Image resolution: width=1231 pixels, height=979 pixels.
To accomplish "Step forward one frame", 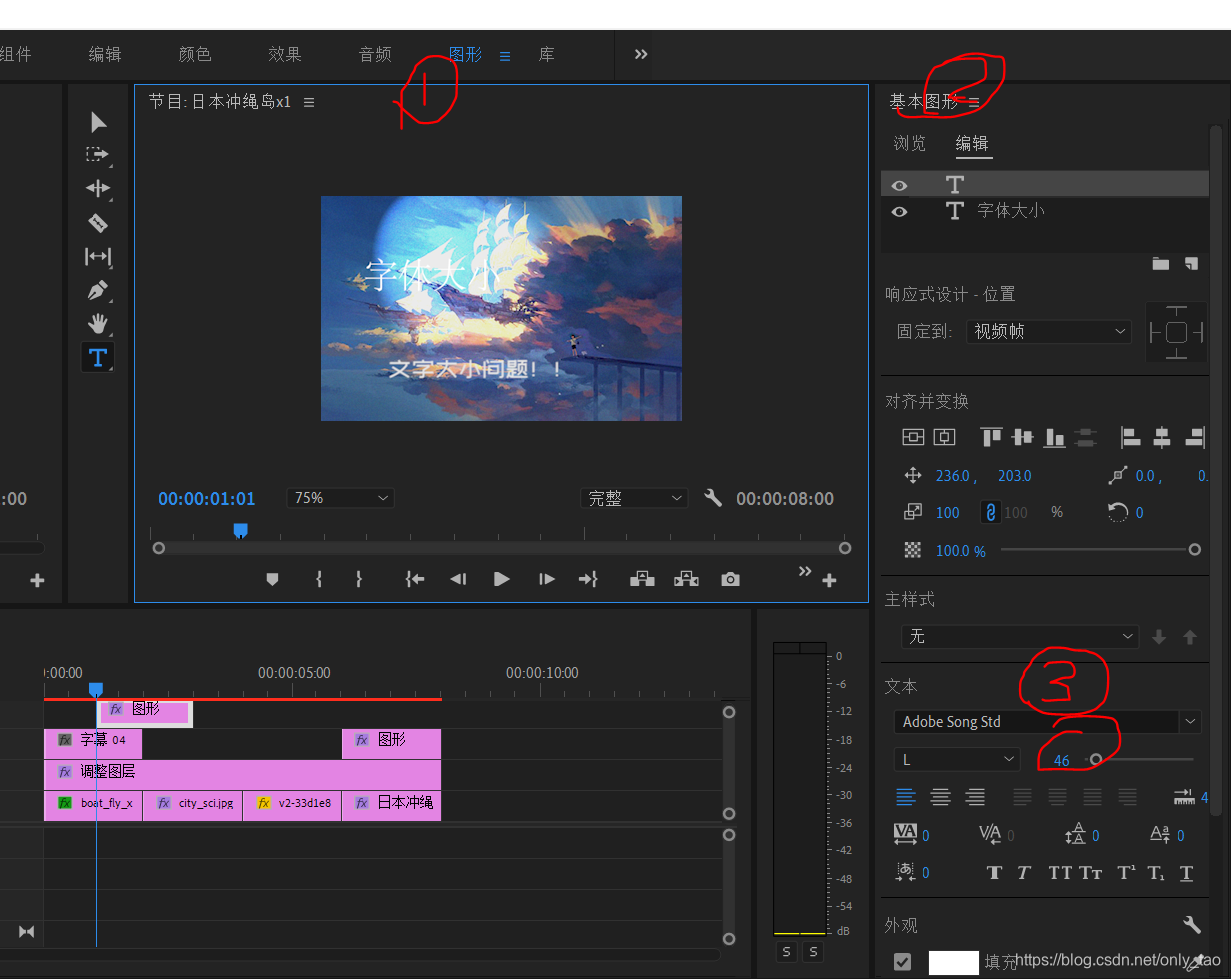I will click(546, 579).
